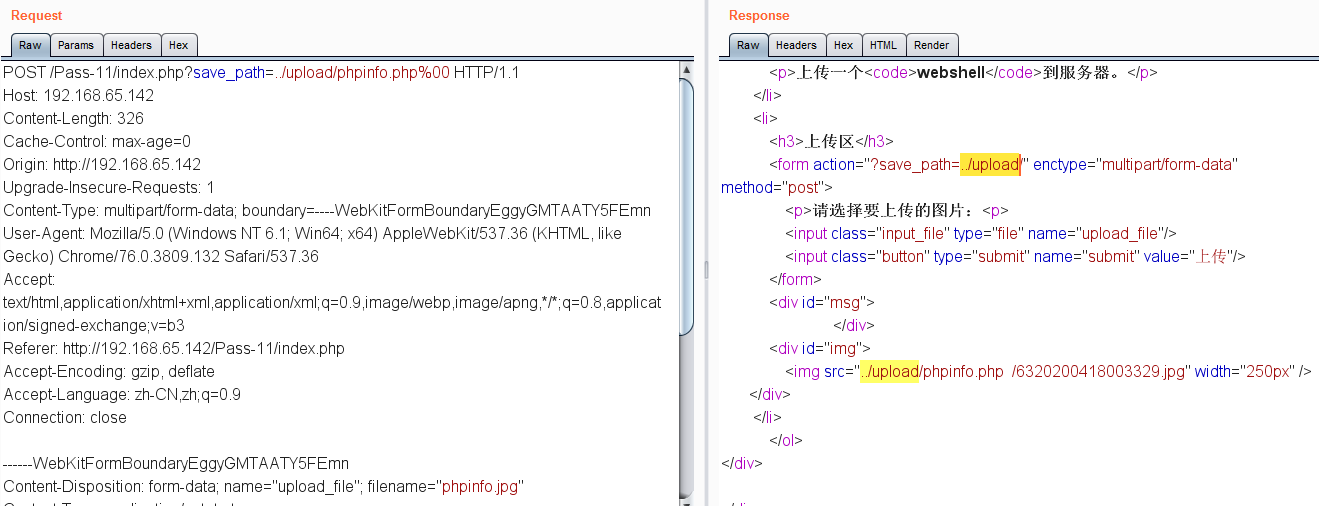Open the Response Headers tab
The height and width of the screenshot is (506, 1319).
coord(796,45)
